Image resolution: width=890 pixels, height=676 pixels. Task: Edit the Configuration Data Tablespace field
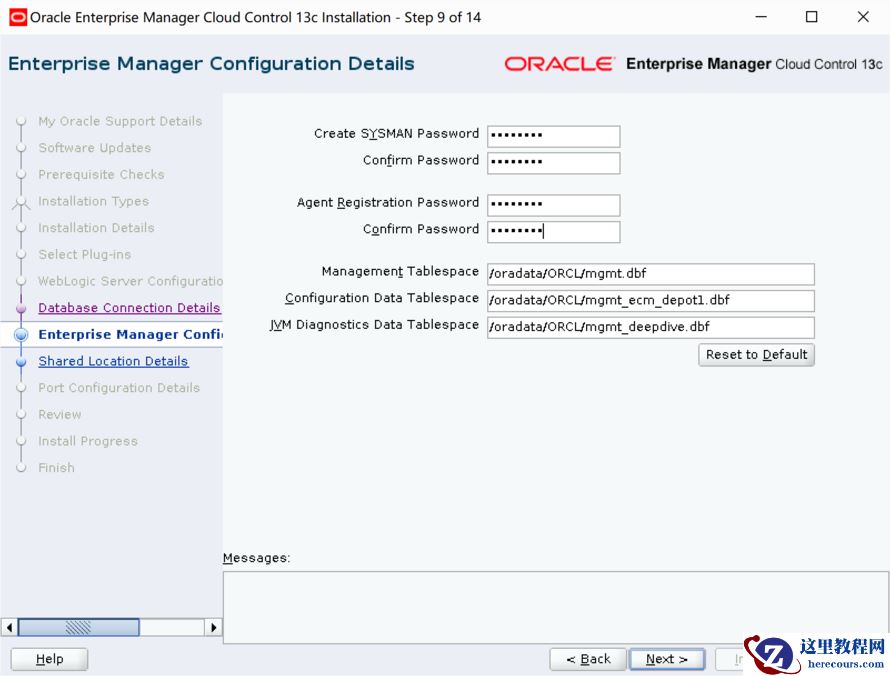pyautogui.click(x=650, y=300)
